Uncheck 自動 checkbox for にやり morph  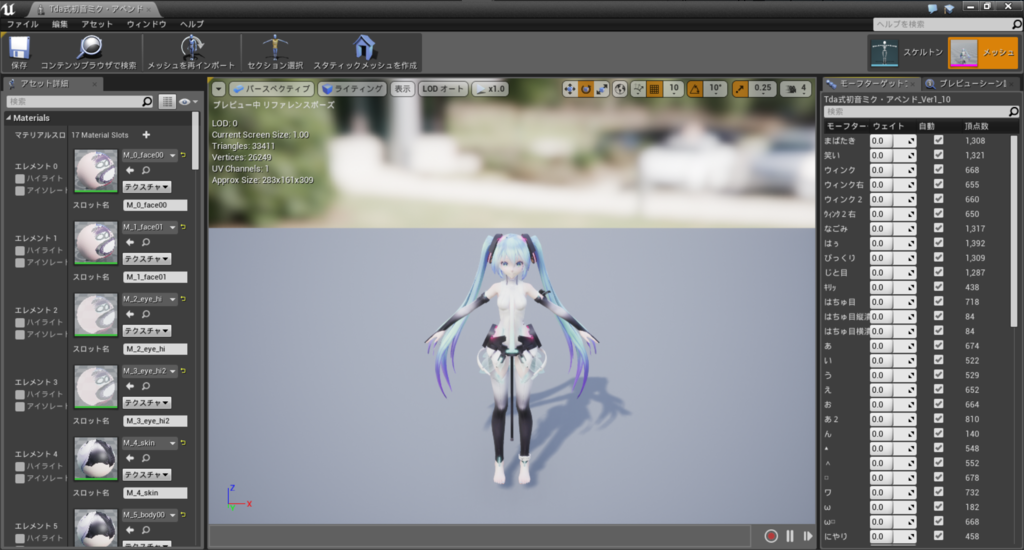pyautogui.click(x=938, y=536)
